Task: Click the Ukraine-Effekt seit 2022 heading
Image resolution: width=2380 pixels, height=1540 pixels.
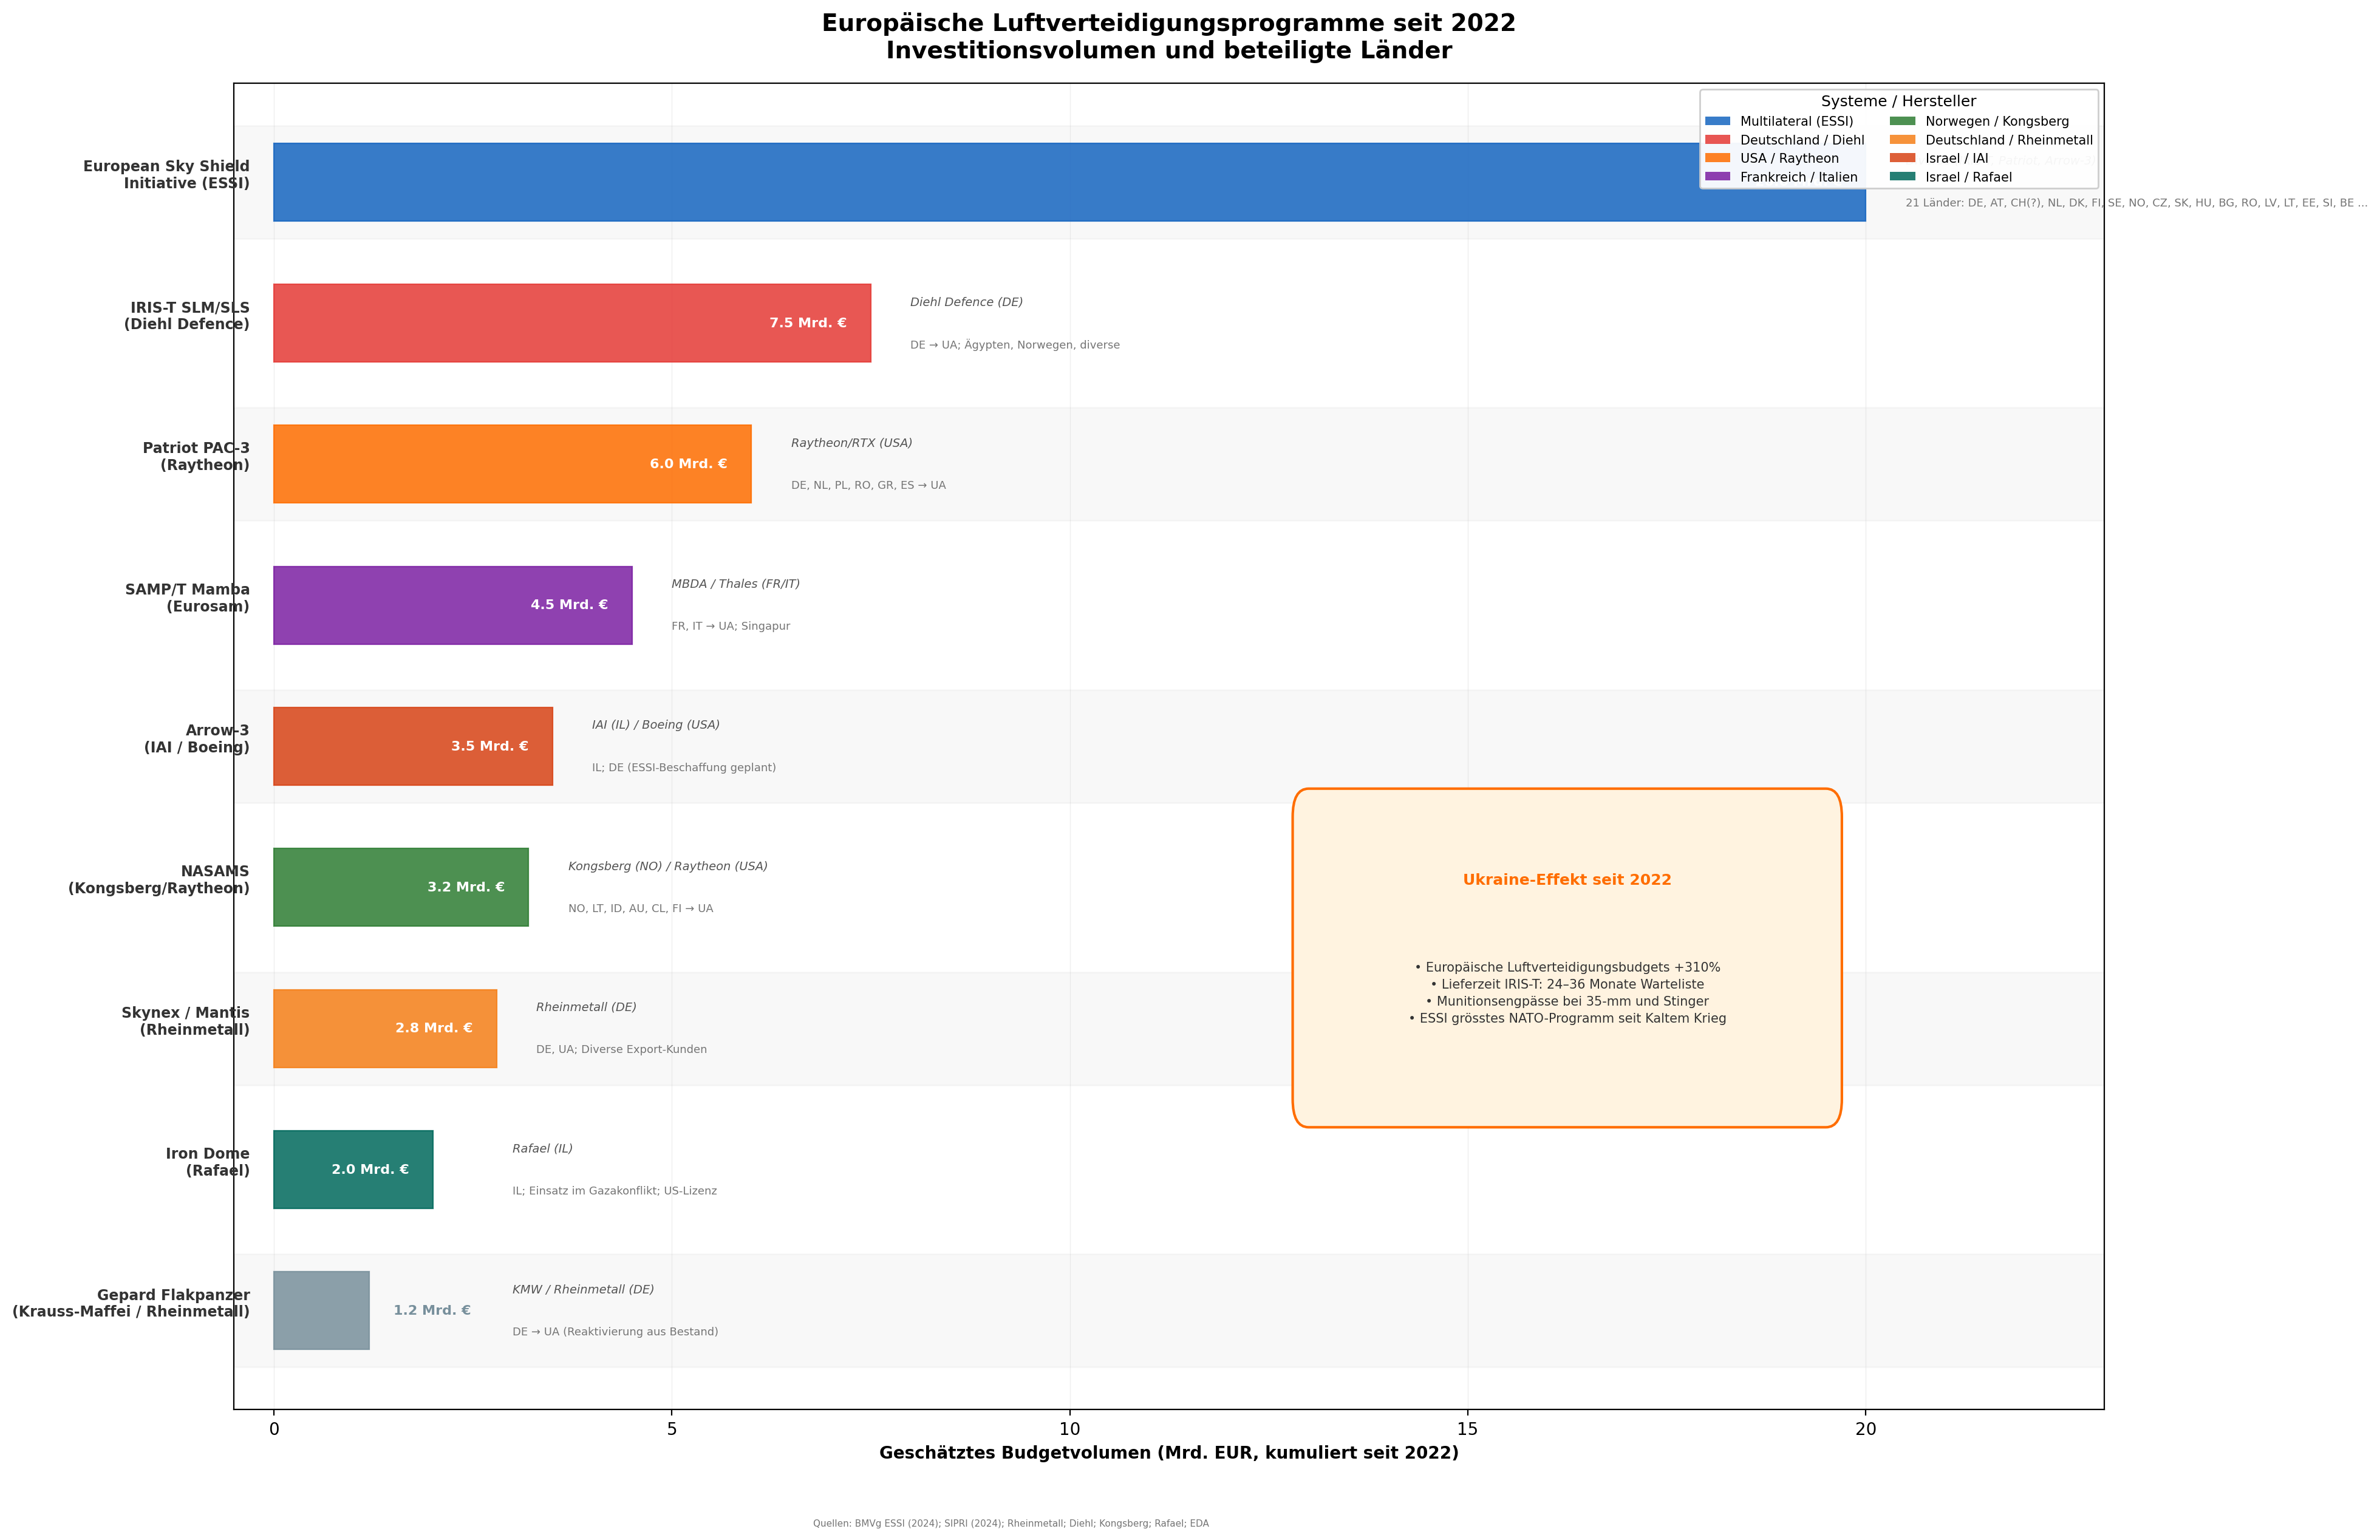Action: click(x=1566, y=880)
